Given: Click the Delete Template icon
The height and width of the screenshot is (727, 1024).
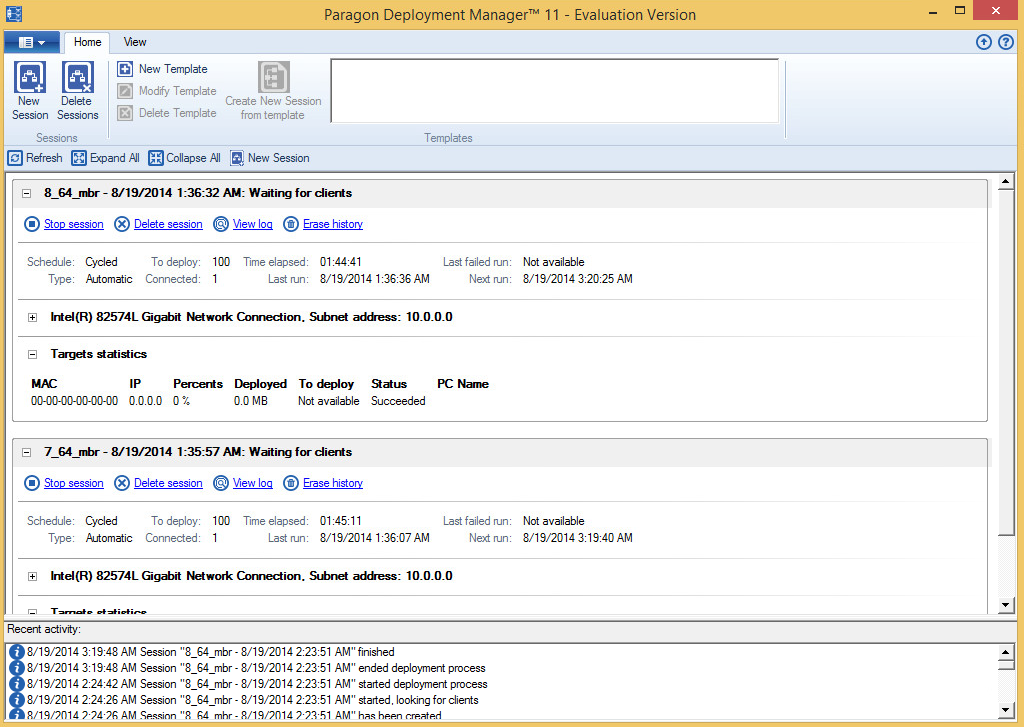Looking at the screenshot, I should 125,113.
